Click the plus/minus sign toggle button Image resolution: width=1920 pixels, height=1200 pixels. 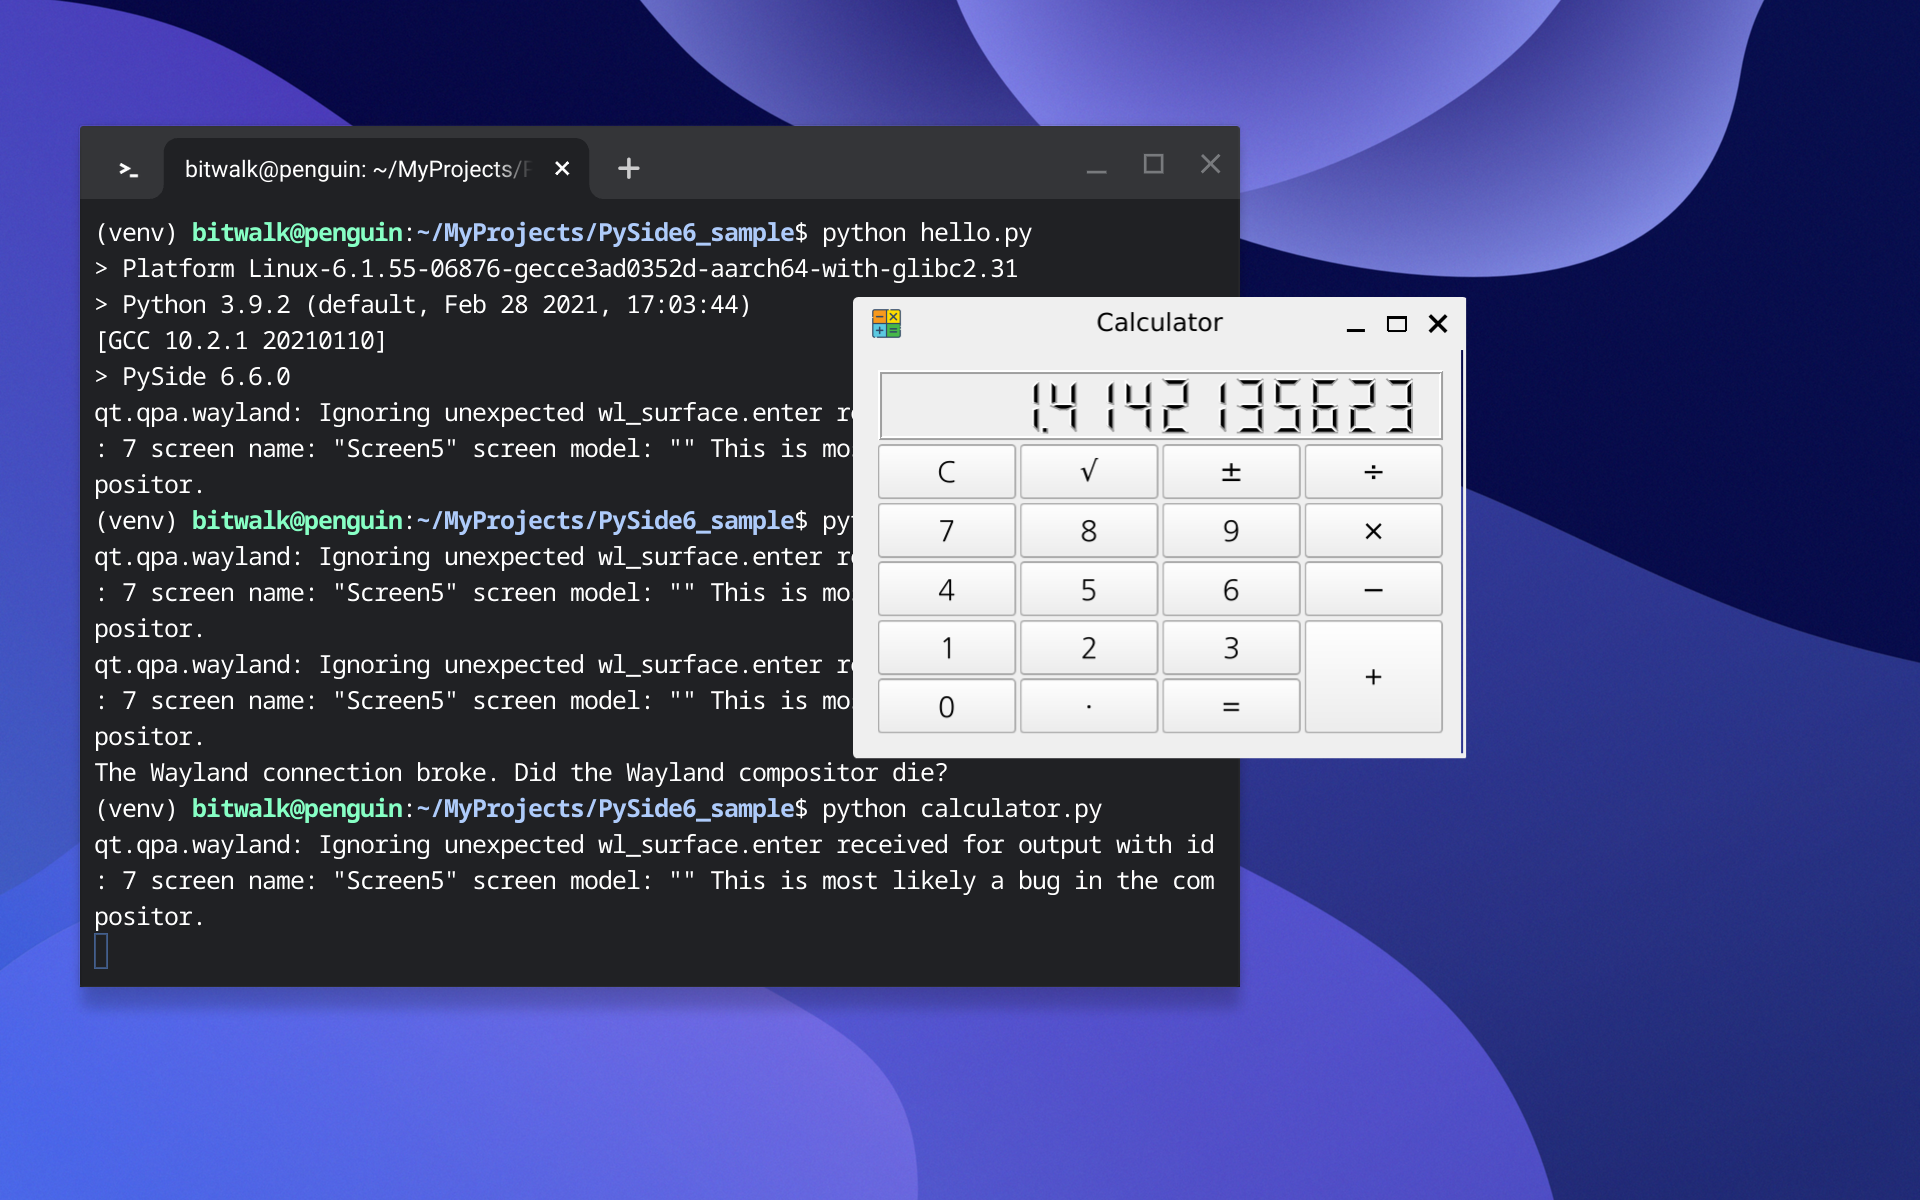1230,472
